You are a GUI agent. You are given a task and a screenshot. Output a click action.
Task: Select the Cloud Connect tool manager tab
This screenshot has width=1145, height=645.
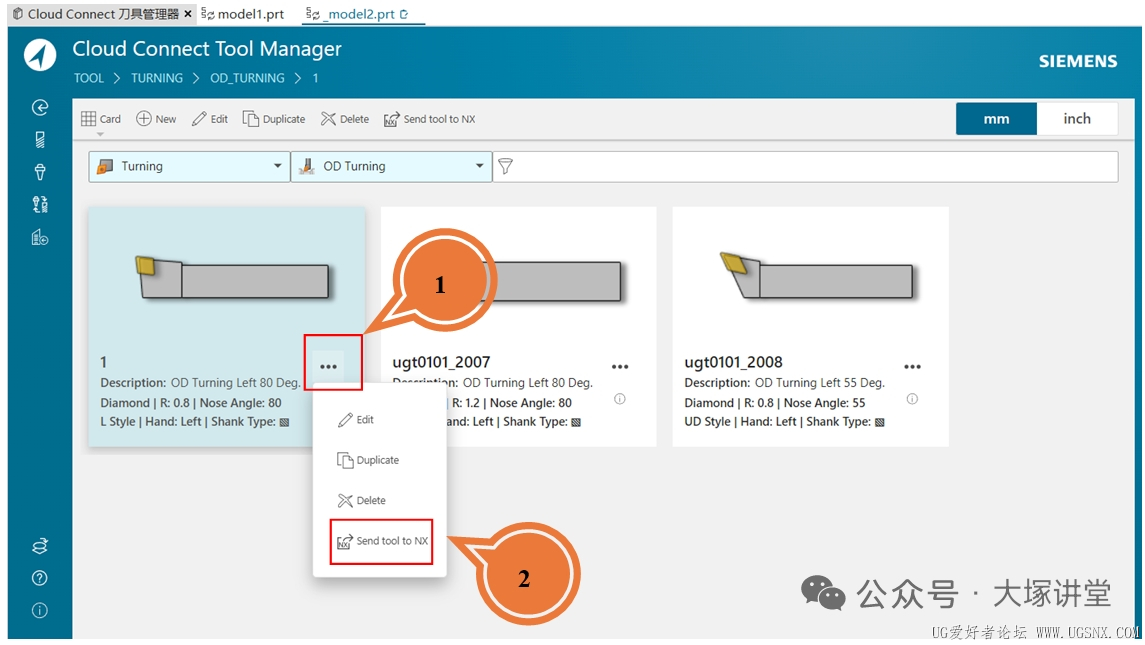click(96, 14)
